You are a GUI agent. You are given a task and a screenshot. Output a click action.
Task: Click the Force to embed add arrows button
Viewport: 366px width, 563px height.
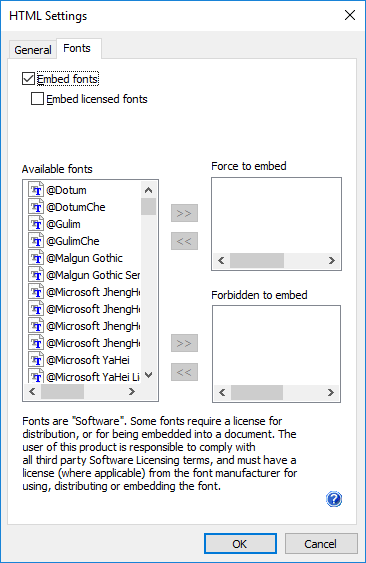[184, 213]
